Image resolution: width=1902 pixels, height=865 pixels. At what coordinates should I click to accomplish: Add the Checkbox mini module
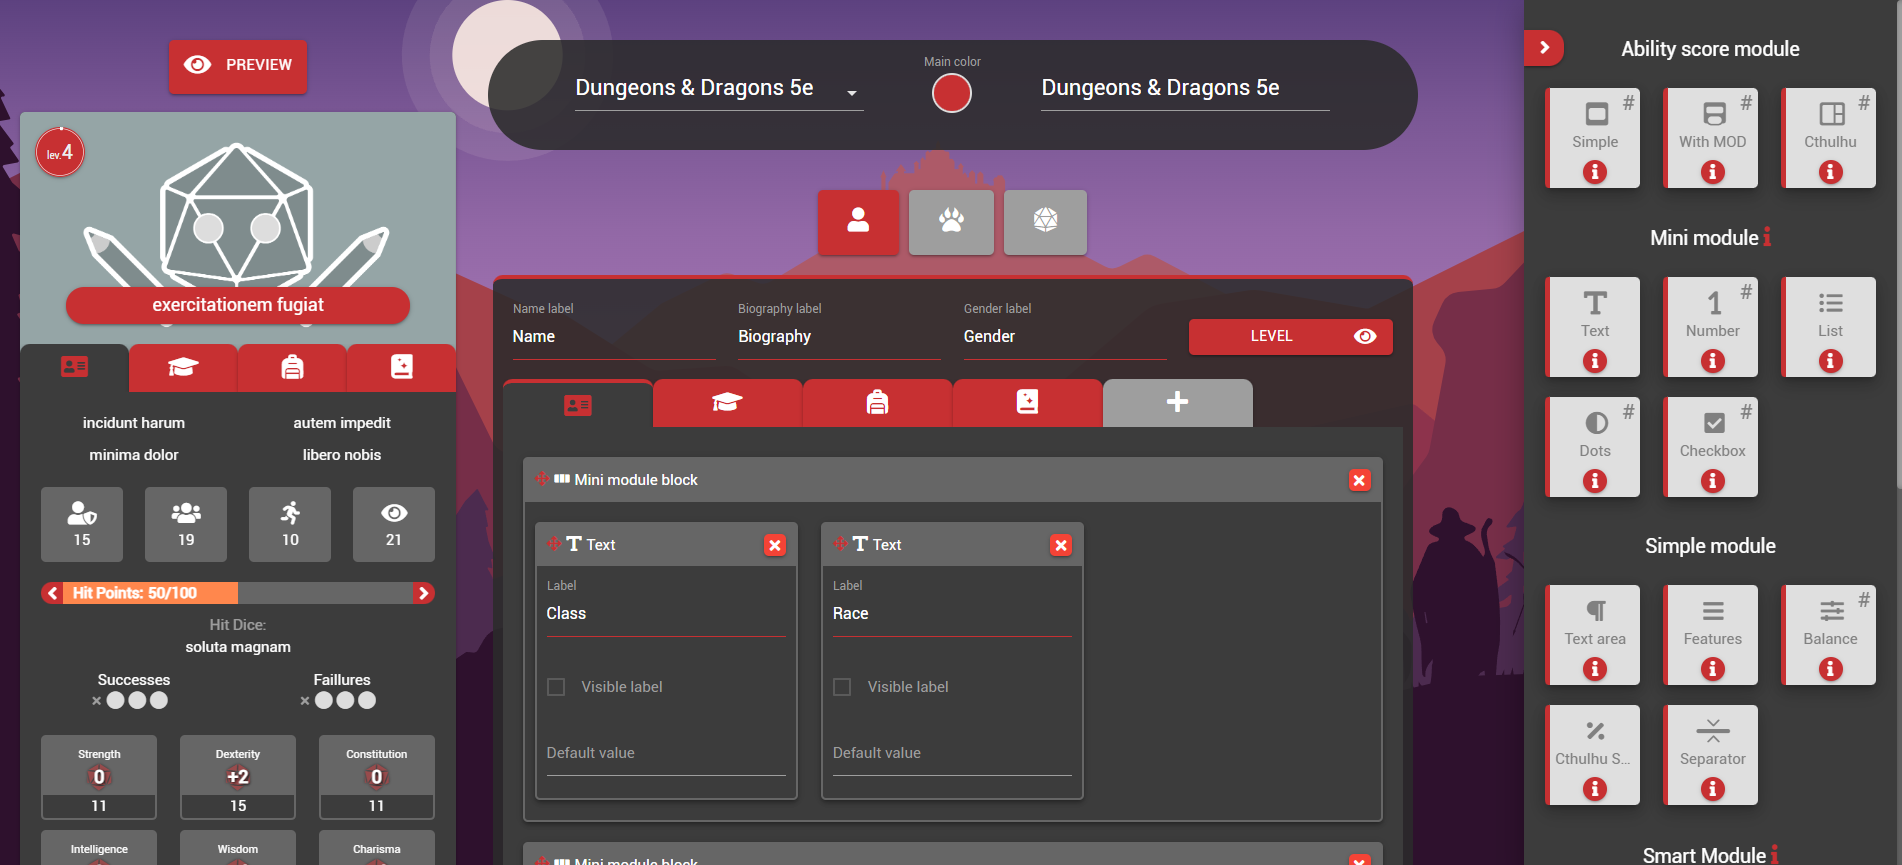click(x=1712, y=447)
